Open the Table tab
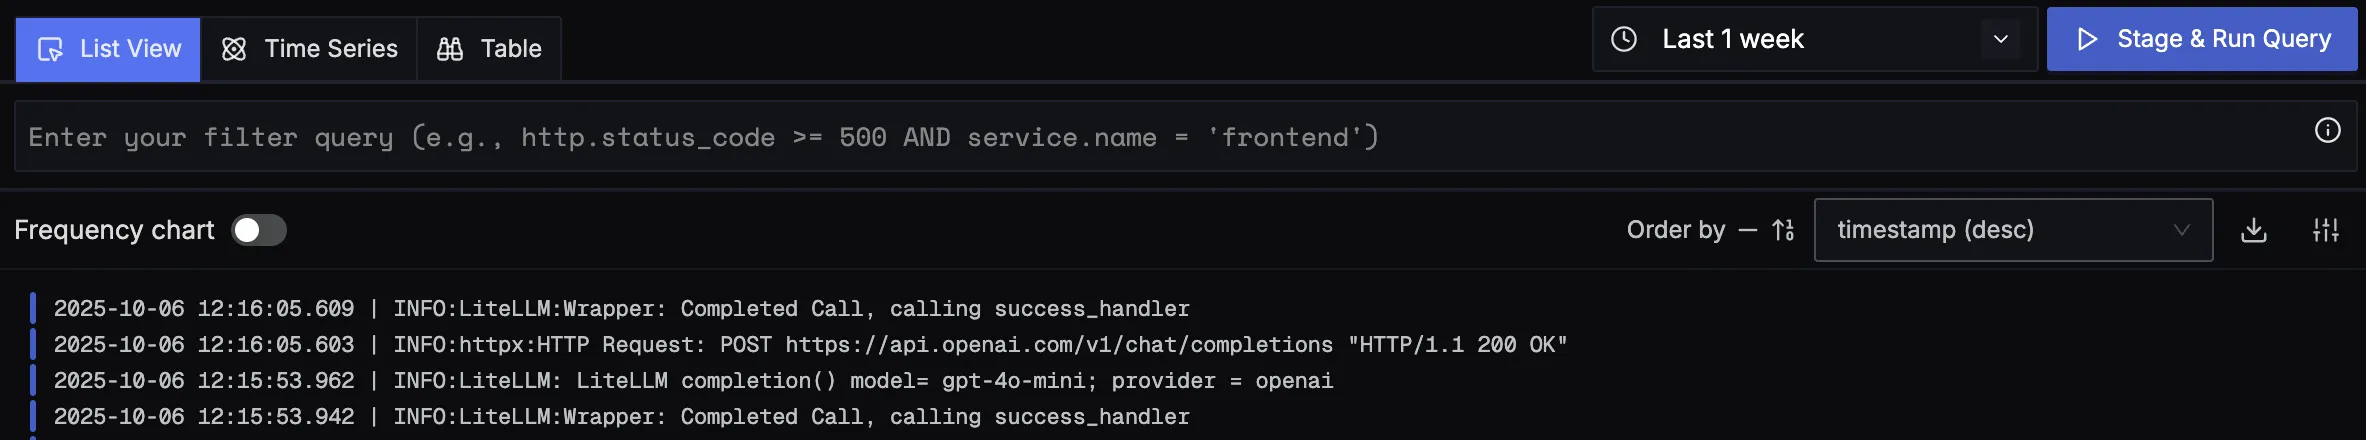Image resolution: width=2366 pixels, height=440 pixels. point(489,49)
